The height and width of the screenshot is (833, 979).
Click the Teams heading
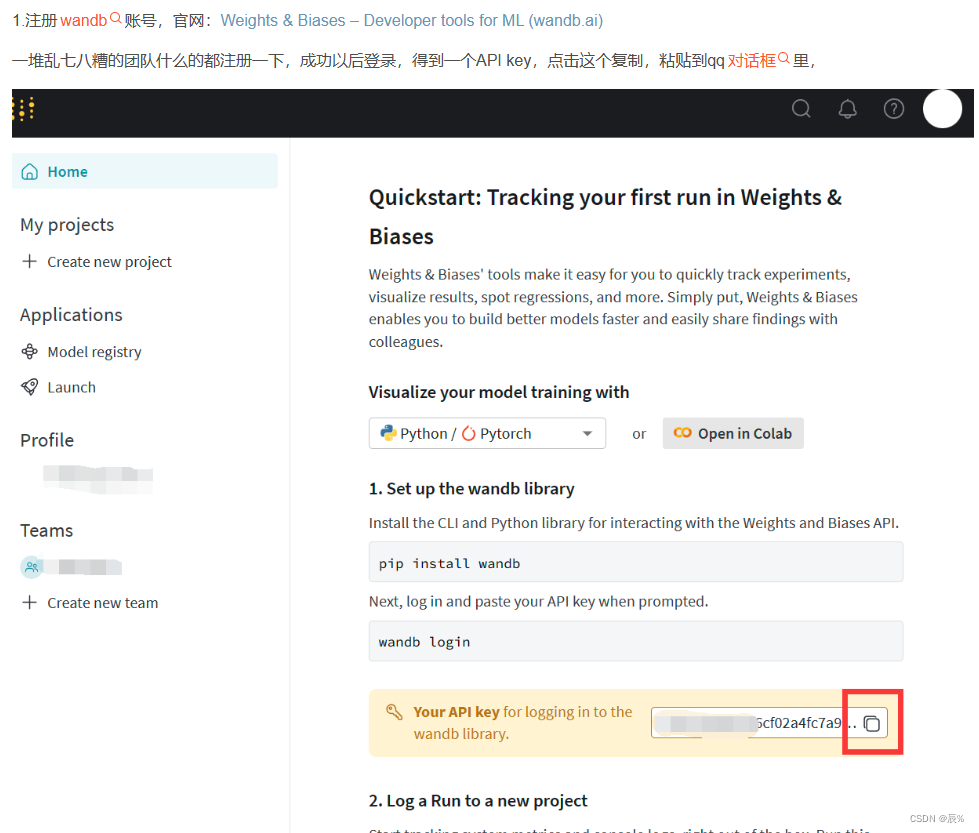click(x=46, y=531)
